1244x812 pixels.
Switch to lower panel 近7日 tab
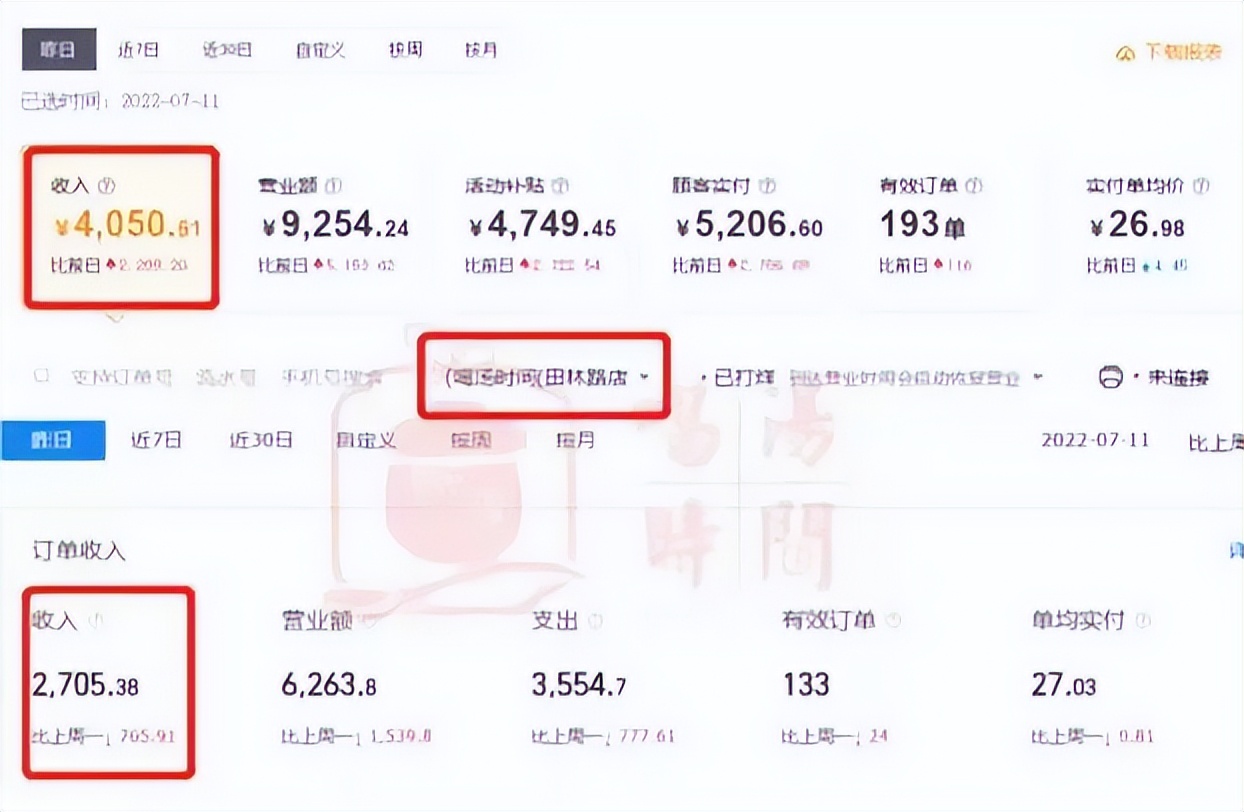[157, 440]
